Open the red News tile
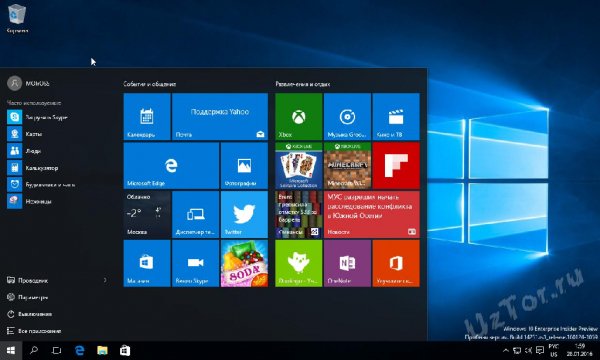 click(x=372, y=215)
